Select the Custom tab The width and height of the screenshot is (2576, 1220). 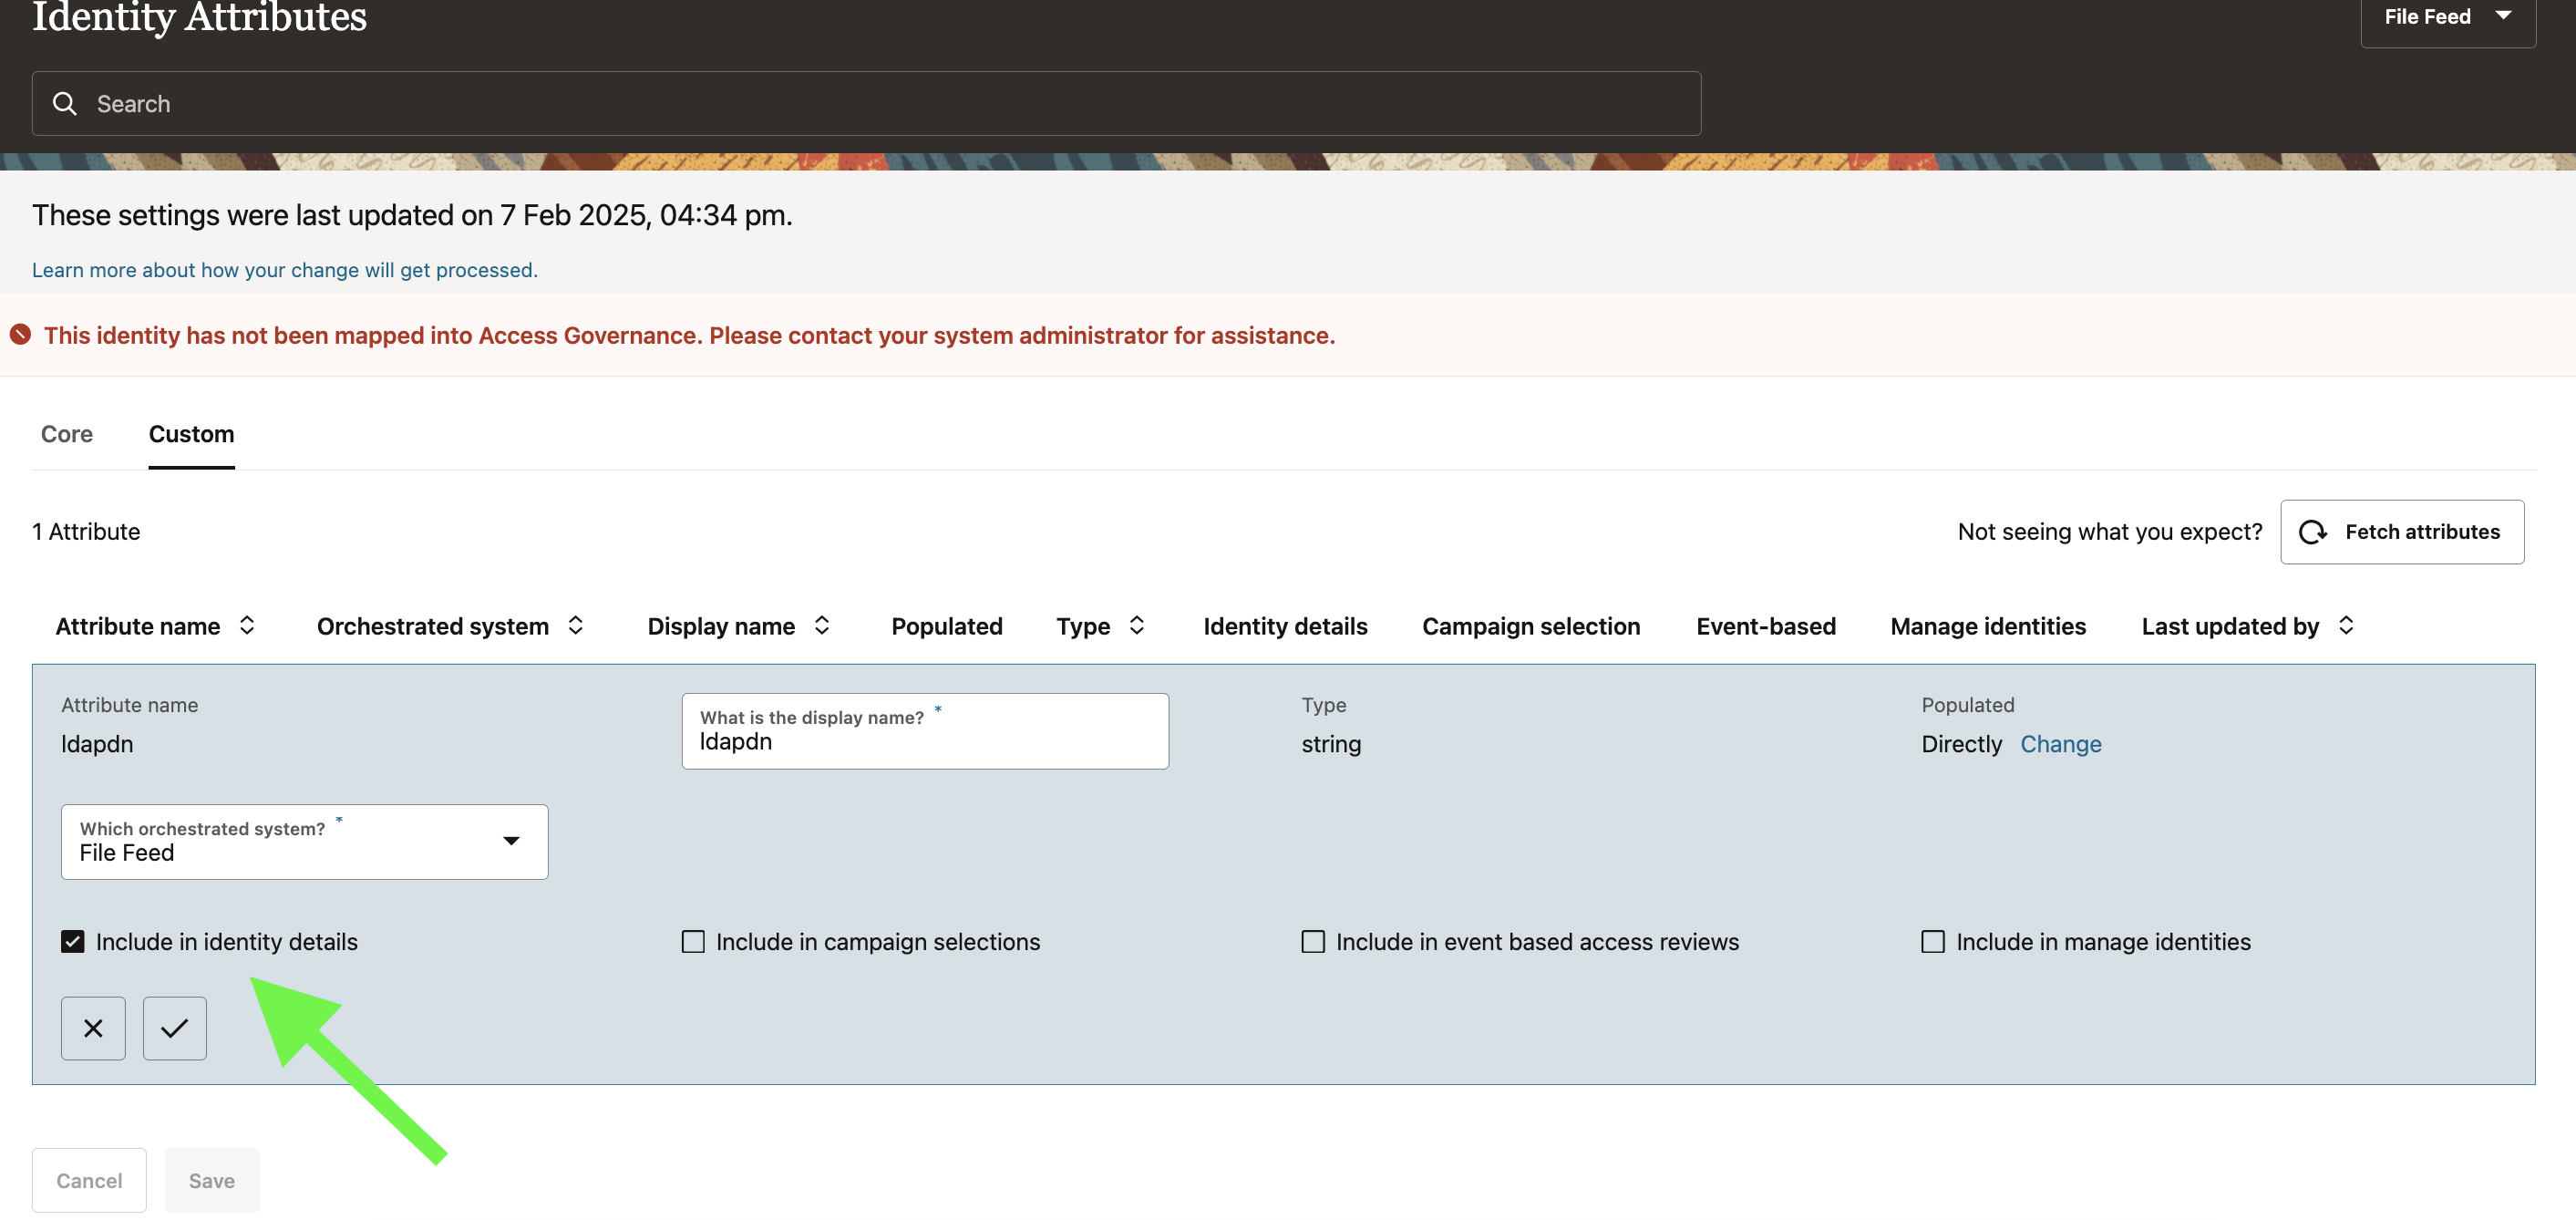click(x=191, y=434)
